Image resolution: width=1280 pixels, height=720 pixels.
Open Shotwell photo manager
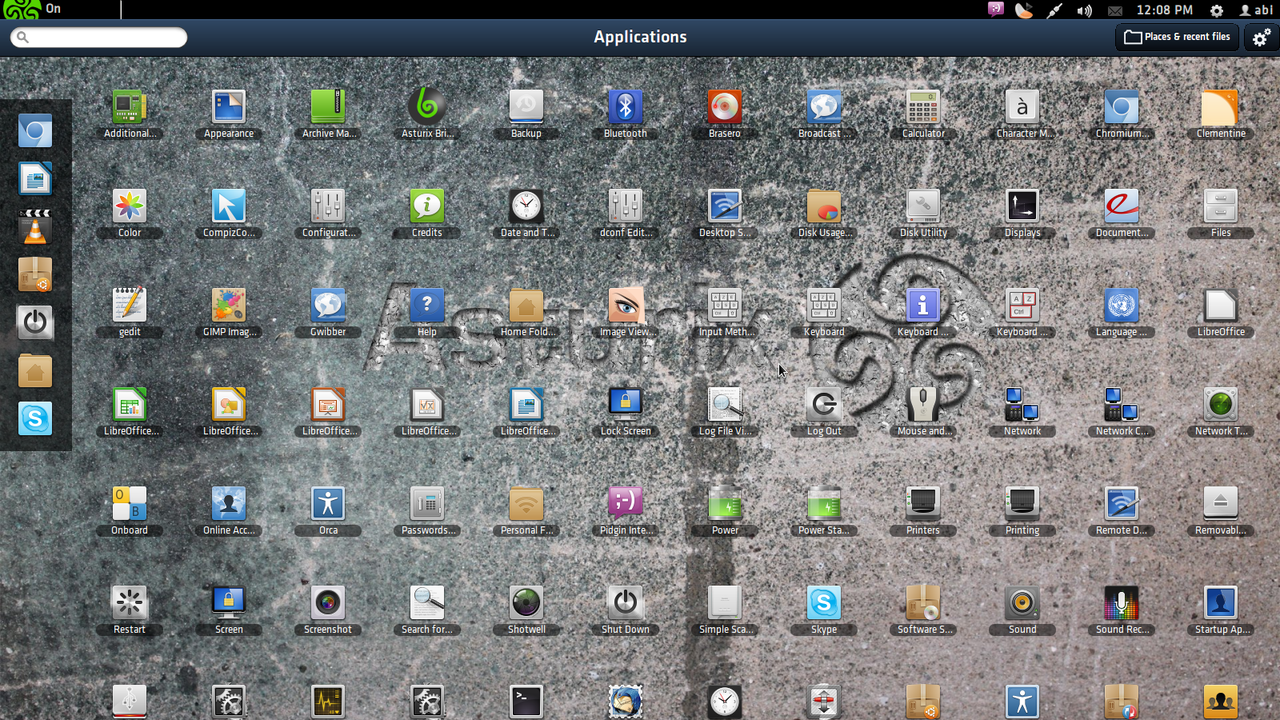tap(526, 602)
